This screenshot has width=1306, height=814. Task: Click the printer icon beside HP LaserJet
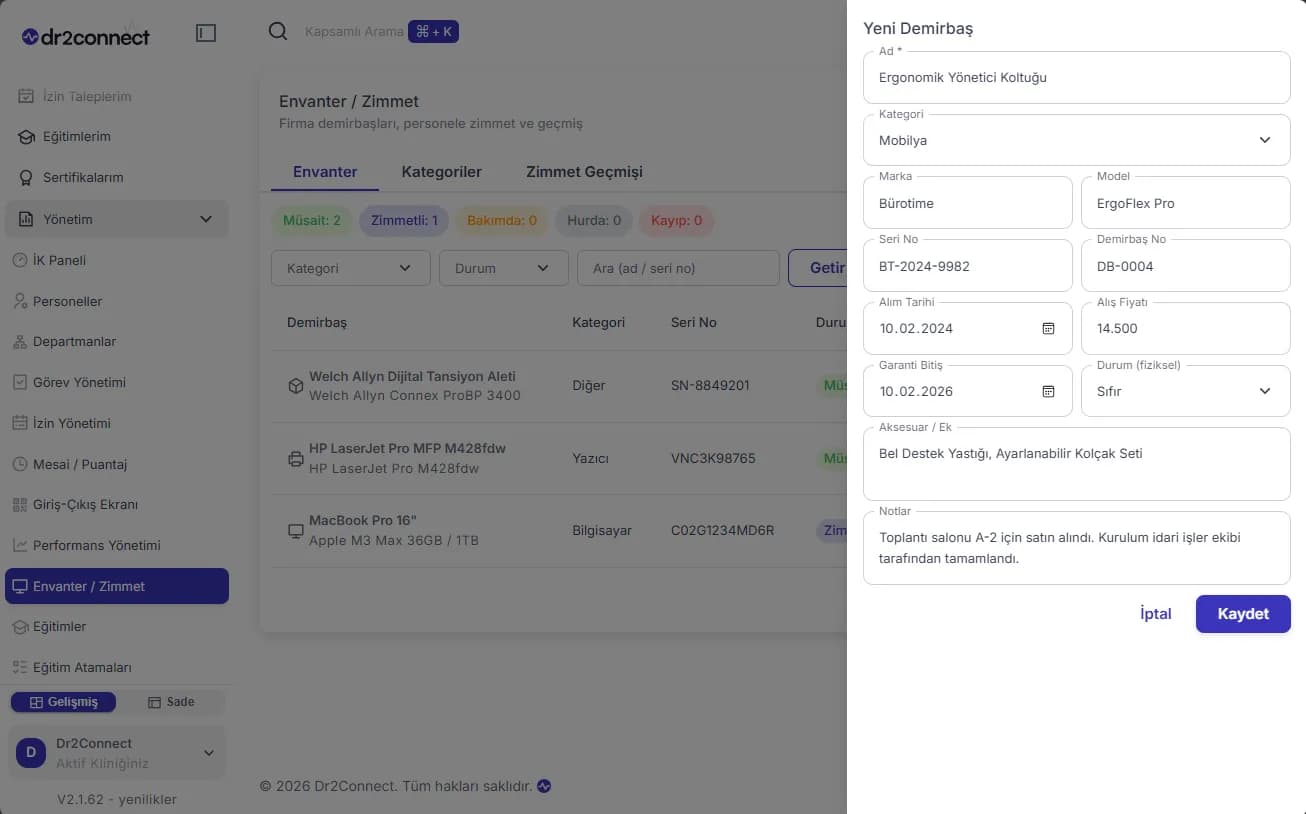pyautogui.click(x=295, y=458)
